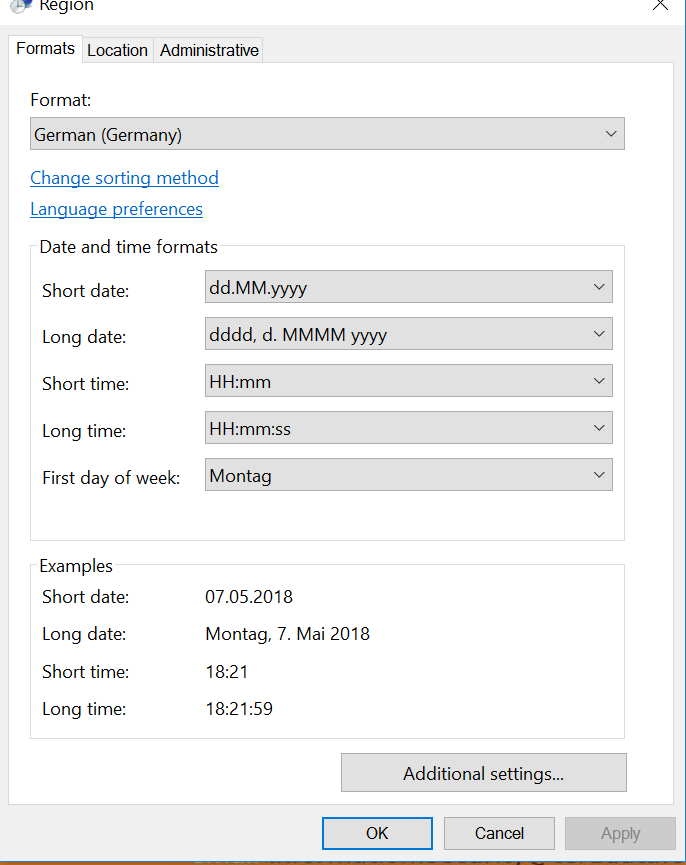Image resolution: width=686 pixels, height=865 pixels.
Task: Close the Region dialog window
Action: tap(660, 5)
